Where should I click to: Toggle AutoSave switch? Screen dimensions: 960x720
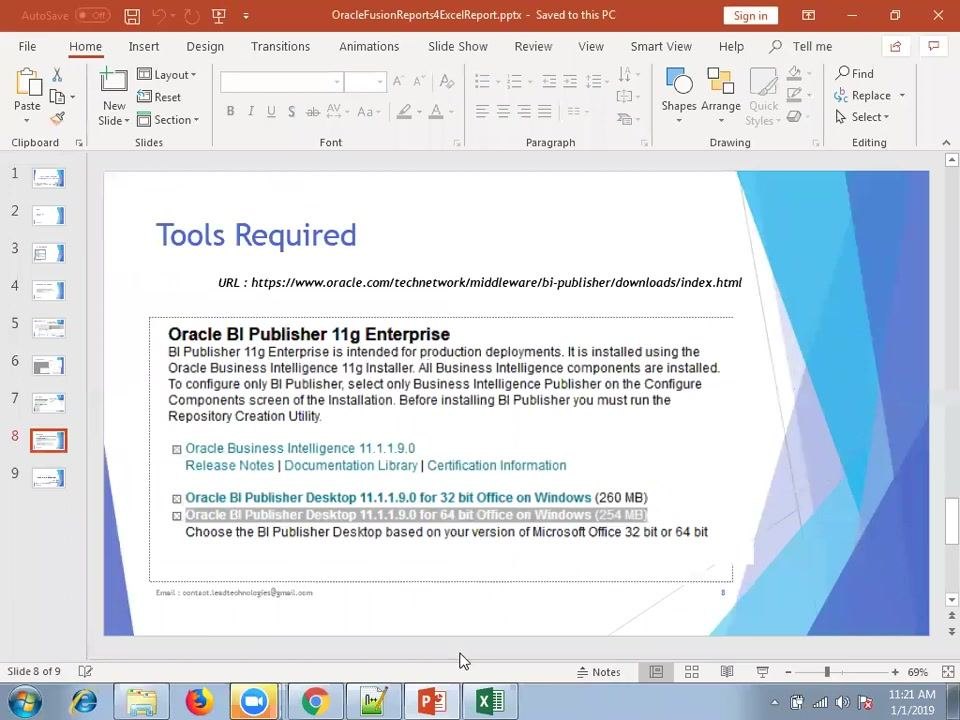coord(92,15)
